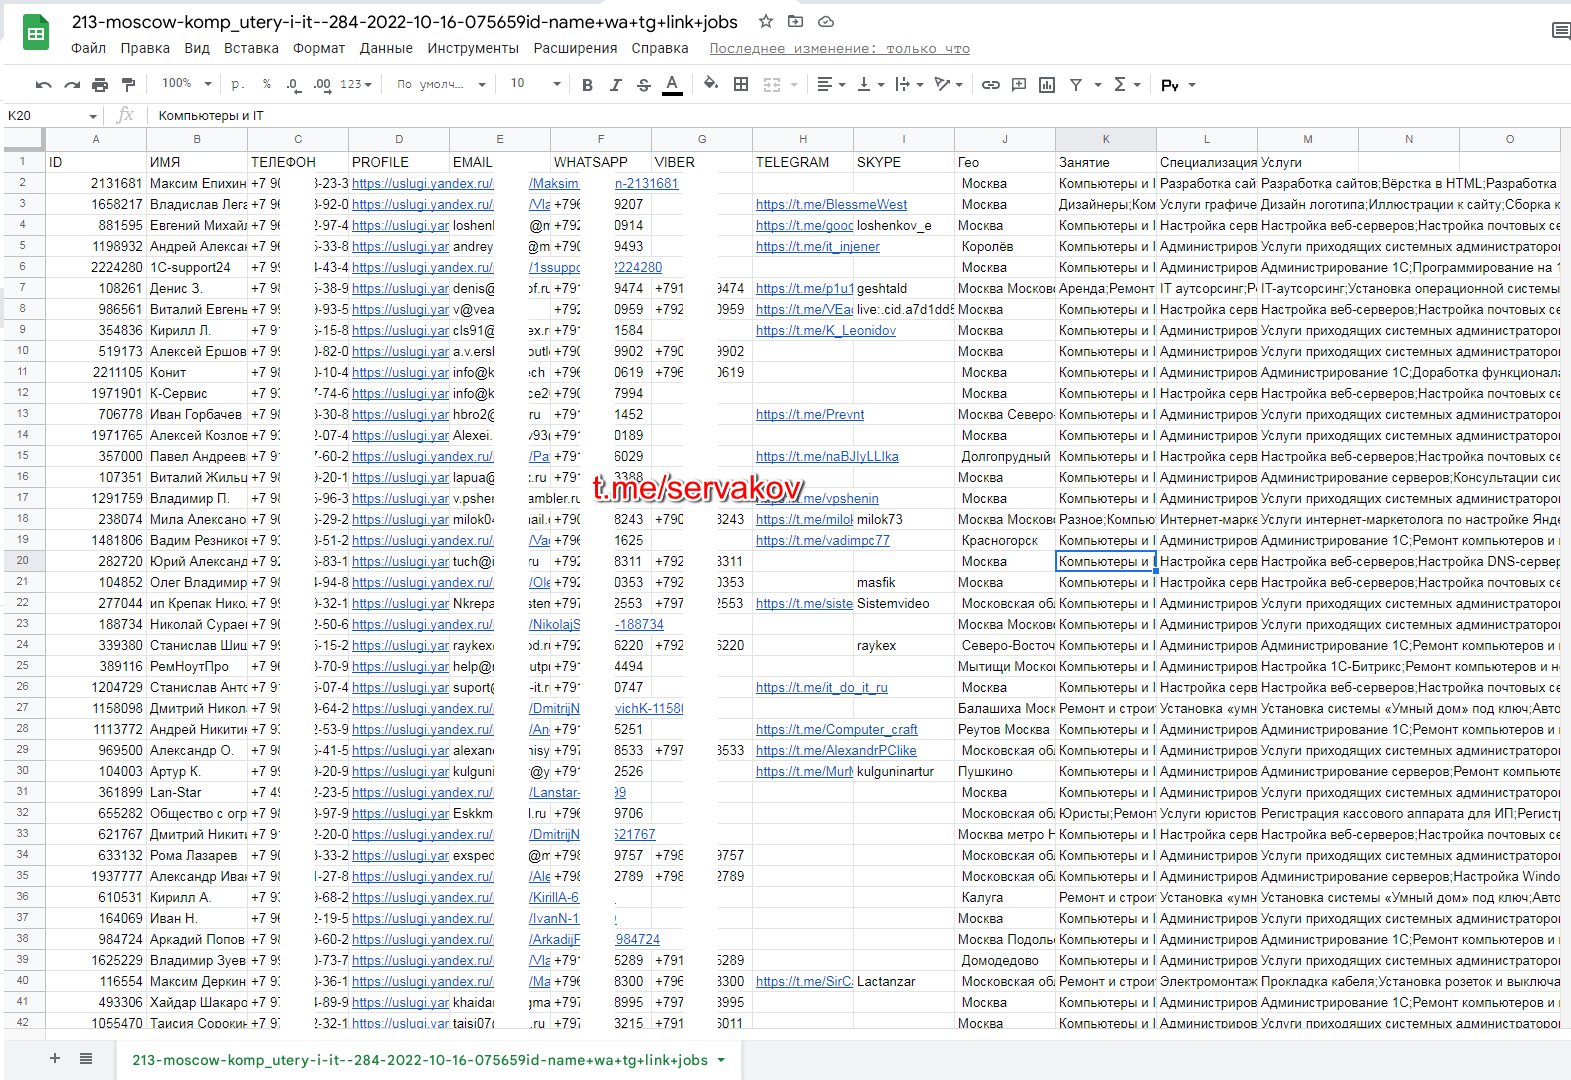This screenshot has height=1080, width=1571.
Task: Star this document
Action: pos(766,21)
